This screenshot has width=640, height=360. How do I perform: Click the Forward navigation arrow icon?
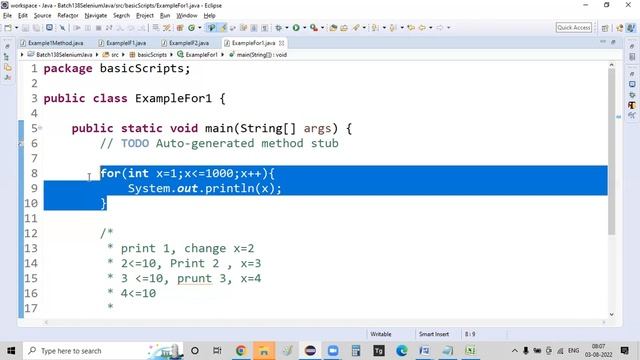[440, 28]
